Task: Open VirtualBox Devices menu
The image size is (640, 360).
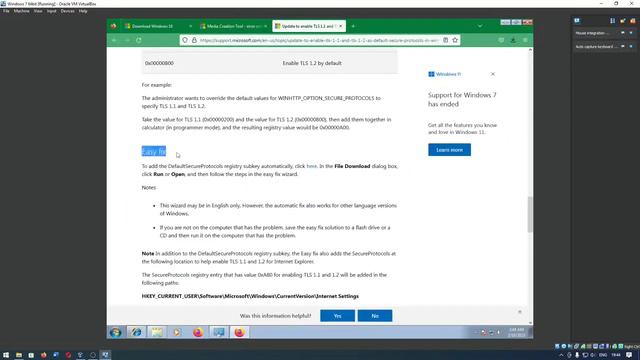Action: (x=68, y=11)
